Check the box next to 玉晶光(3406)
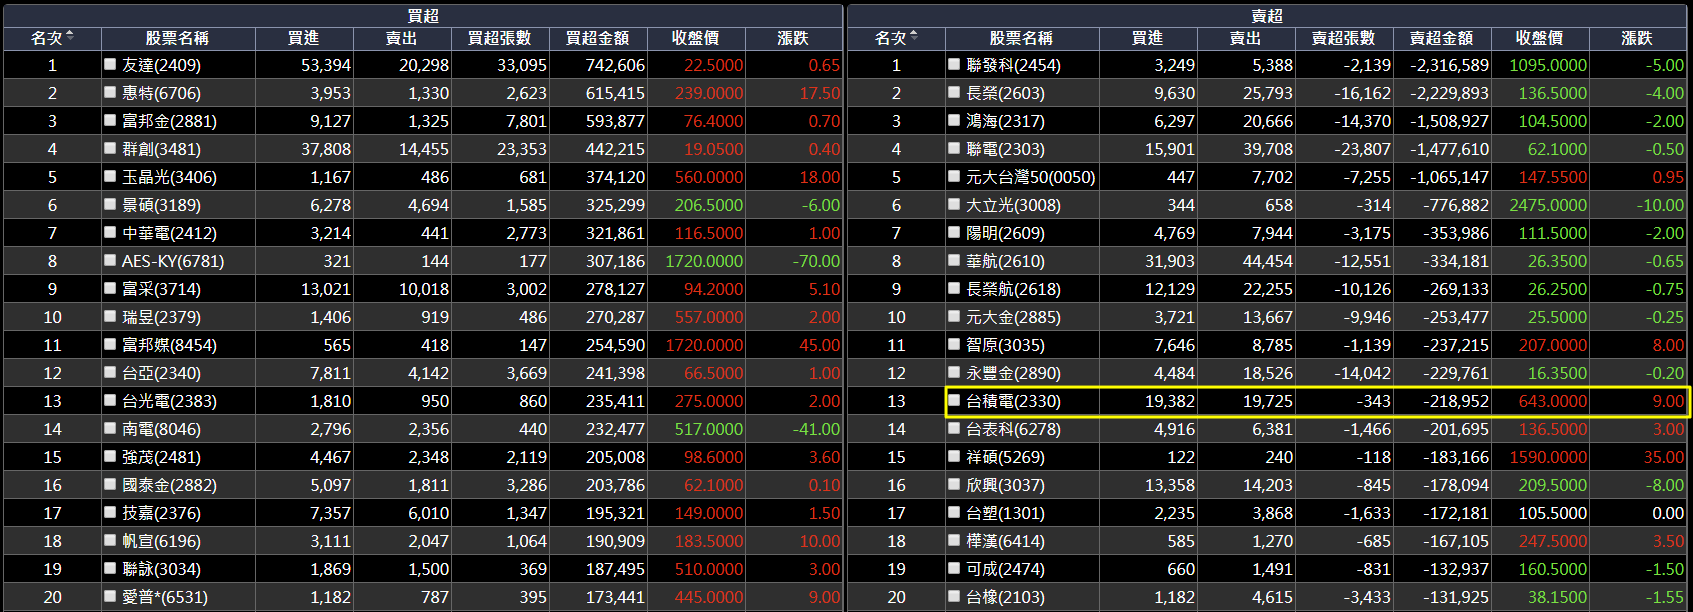Viewport: 1693px width, 612px height. 111,176
